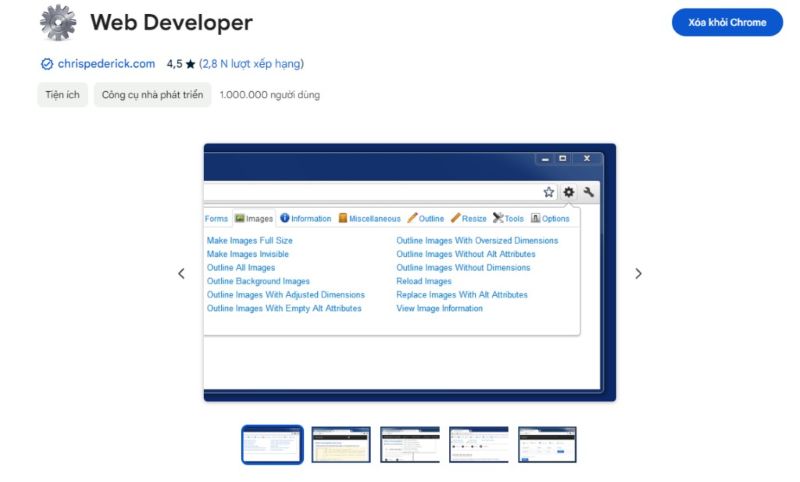Click the gear icon in screenshot toolbar
Viewport: 800px width, 482px height.
pos(569,192)
